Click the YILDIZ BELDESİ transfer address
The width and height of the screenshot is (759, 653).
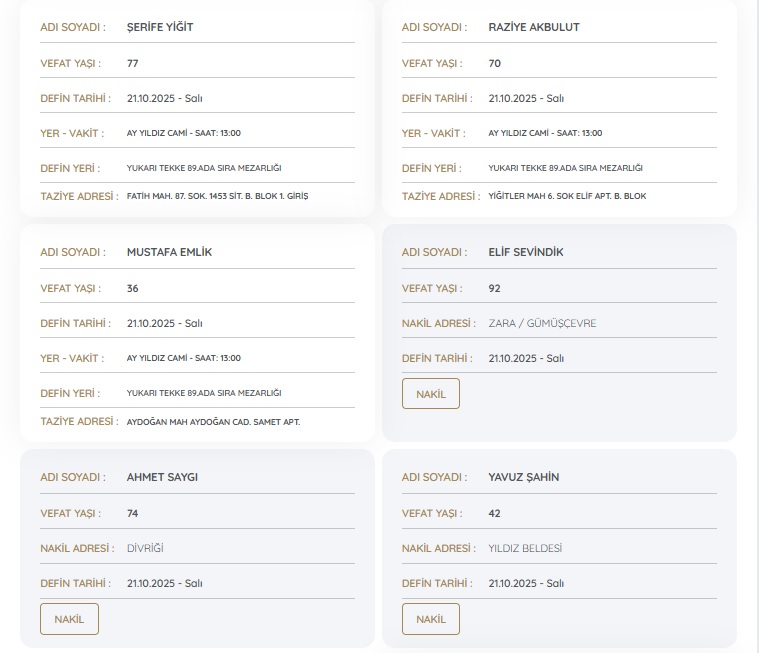pyautogui.click(x=525, y=548)
